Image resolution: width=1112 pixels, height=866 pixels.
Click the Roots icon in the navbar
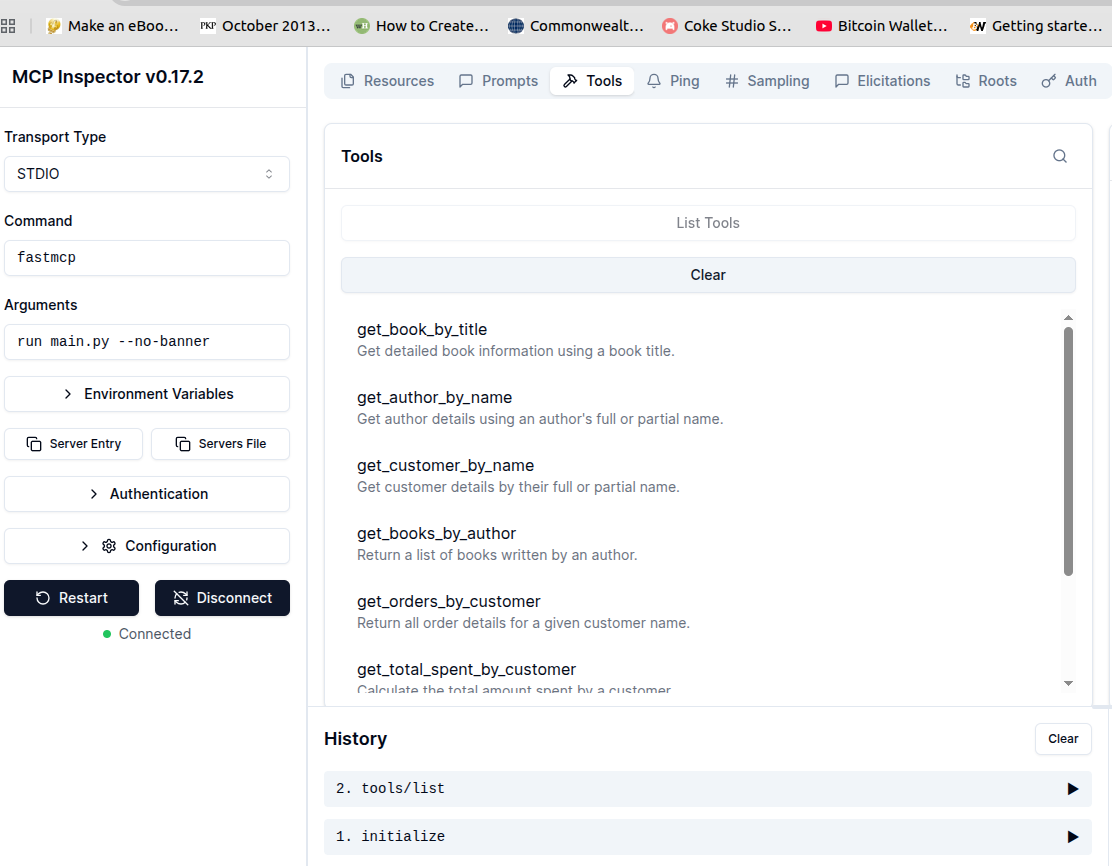(961, 81)
